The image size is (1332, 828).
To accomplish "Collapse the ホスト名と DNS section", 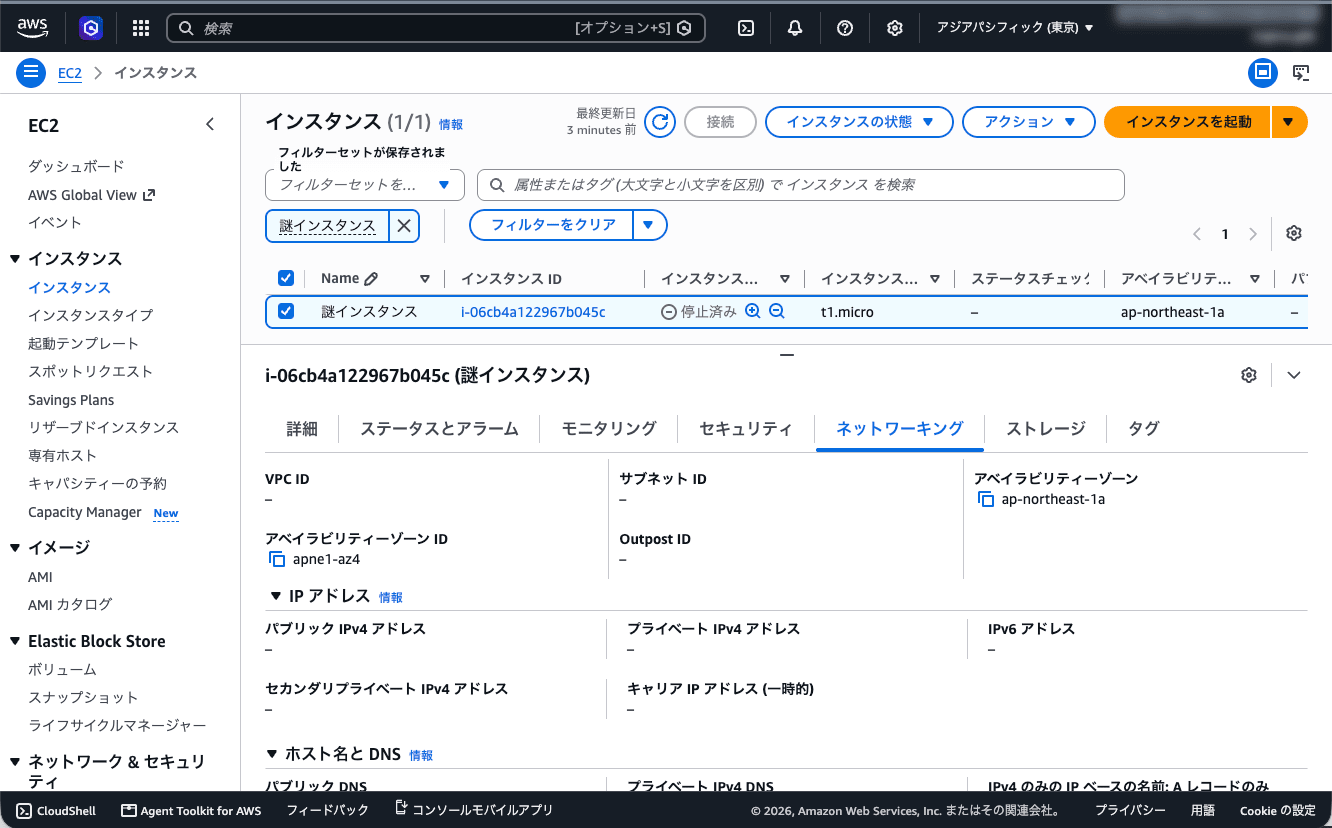I will (274, 755).
